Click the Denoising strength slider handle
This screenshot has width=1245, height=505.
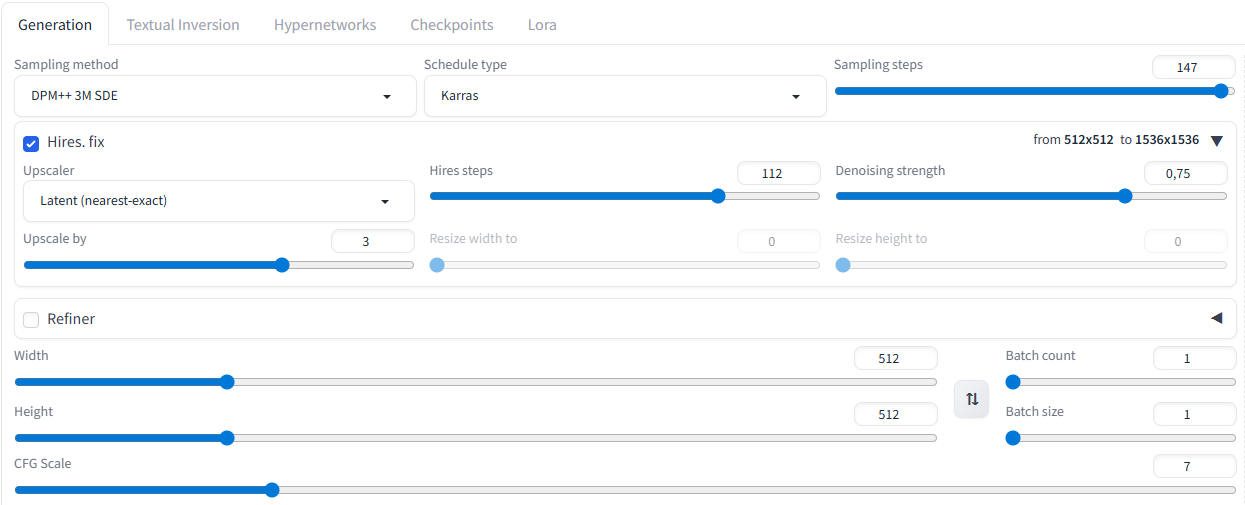click(1125, 196)
